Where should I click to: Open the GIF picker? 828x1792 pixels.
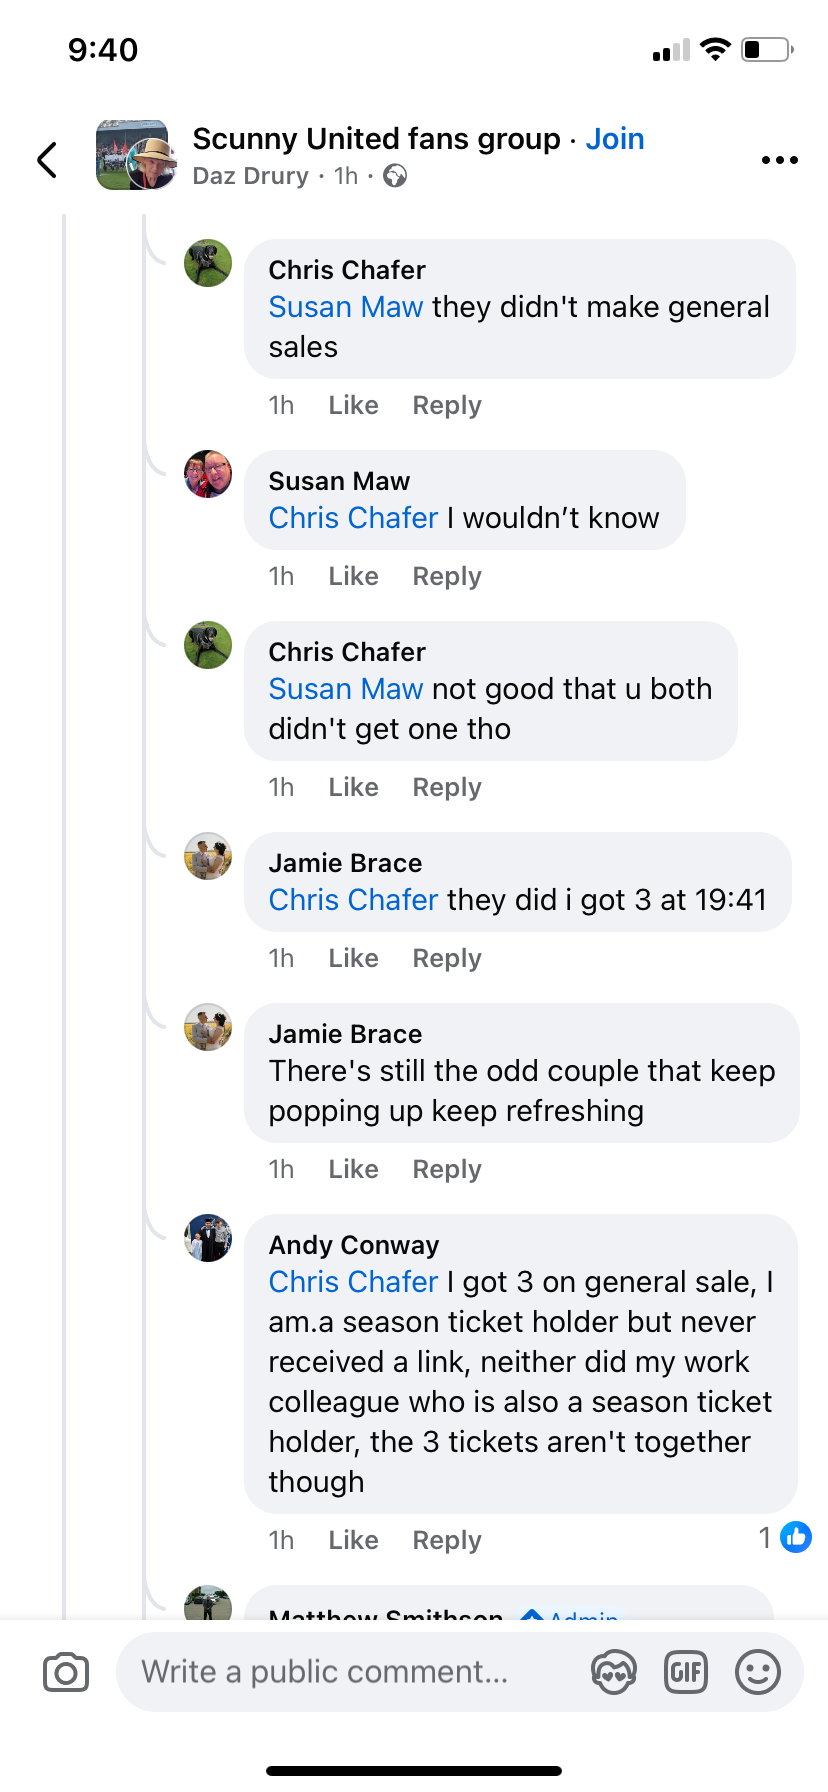pos(686,1672)
